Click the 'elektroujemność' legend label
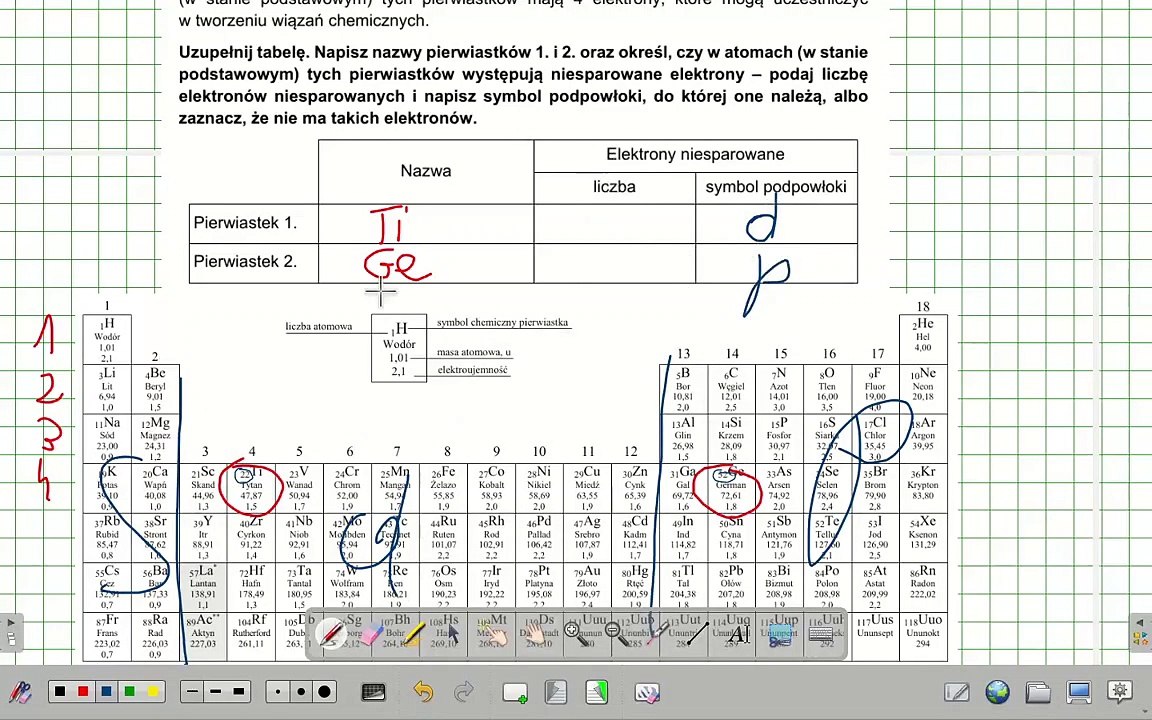1152x720 pixels. pyautogui.click(x=472, y=370)
